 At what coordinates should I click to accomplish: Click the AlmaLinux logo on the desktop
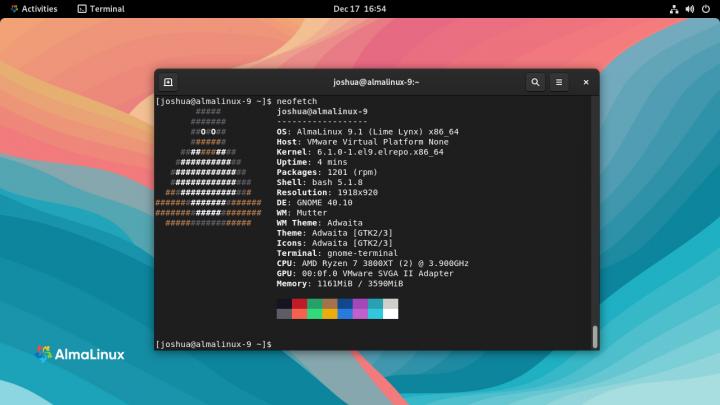[x=71, y=352]
